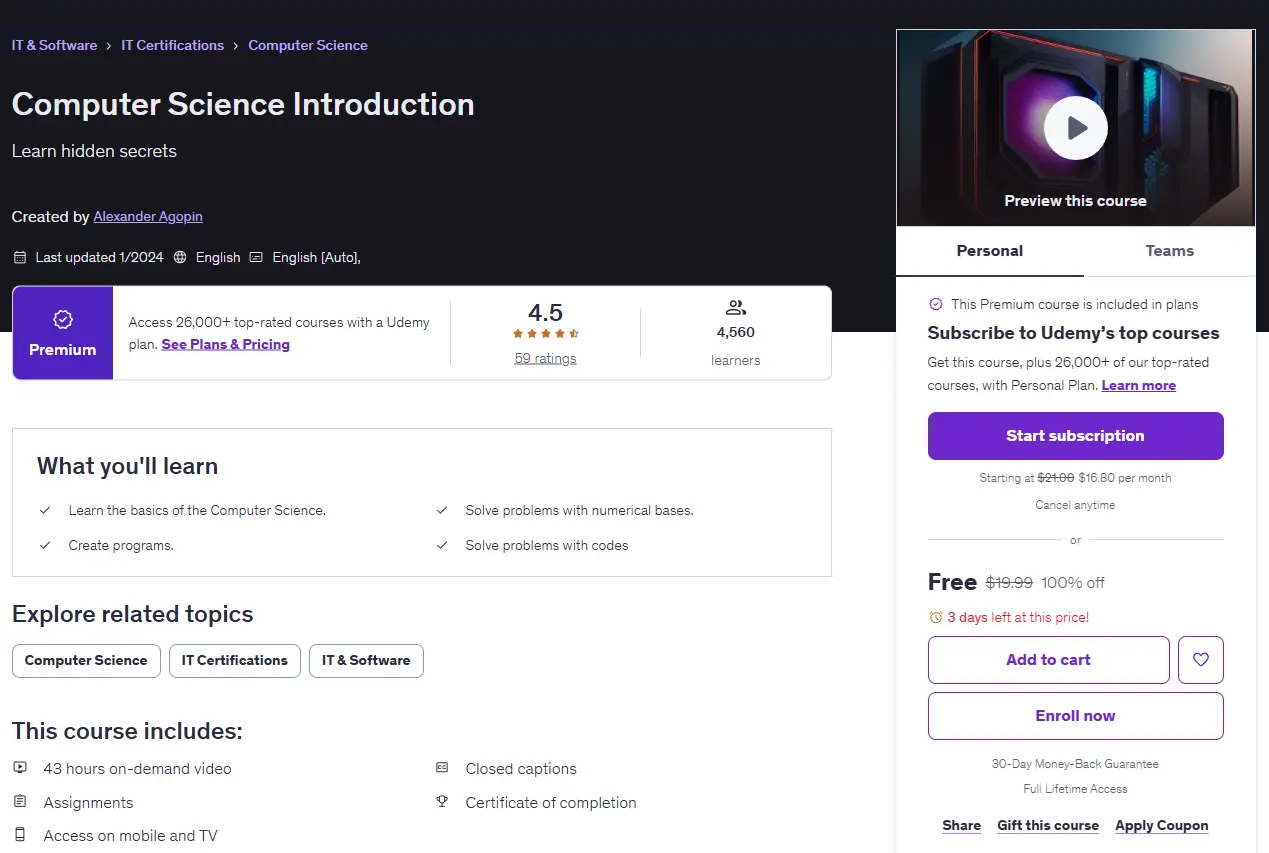Click the 4.5 rating score
Screen dimensions: 1269x853
point(546,311)
